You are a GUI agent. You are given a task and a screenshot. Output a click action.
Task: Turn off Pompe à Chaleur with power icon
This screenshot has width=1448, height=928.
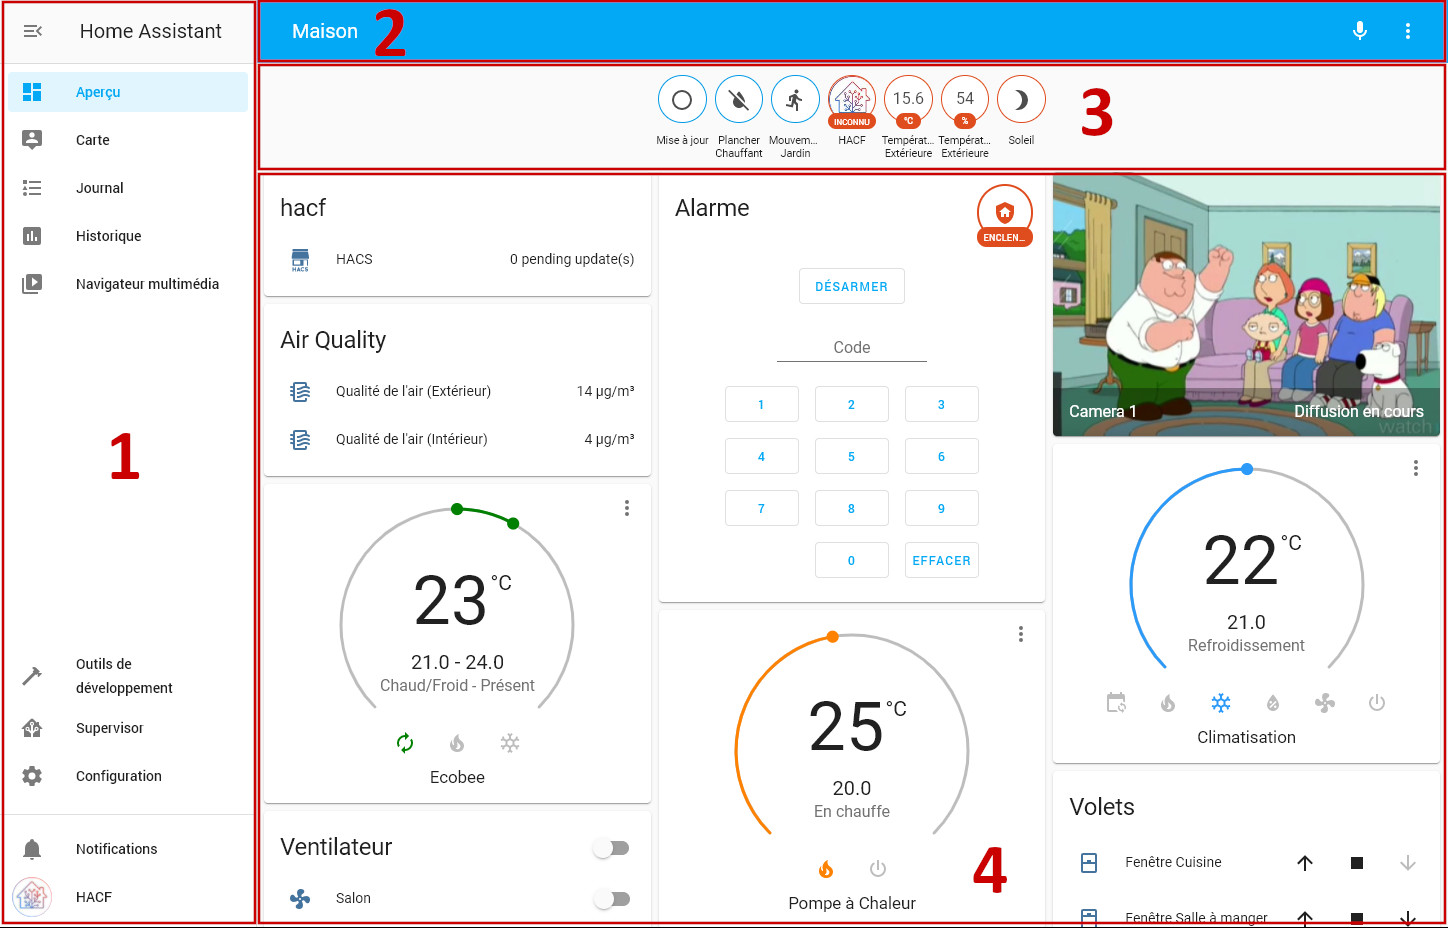878,869
